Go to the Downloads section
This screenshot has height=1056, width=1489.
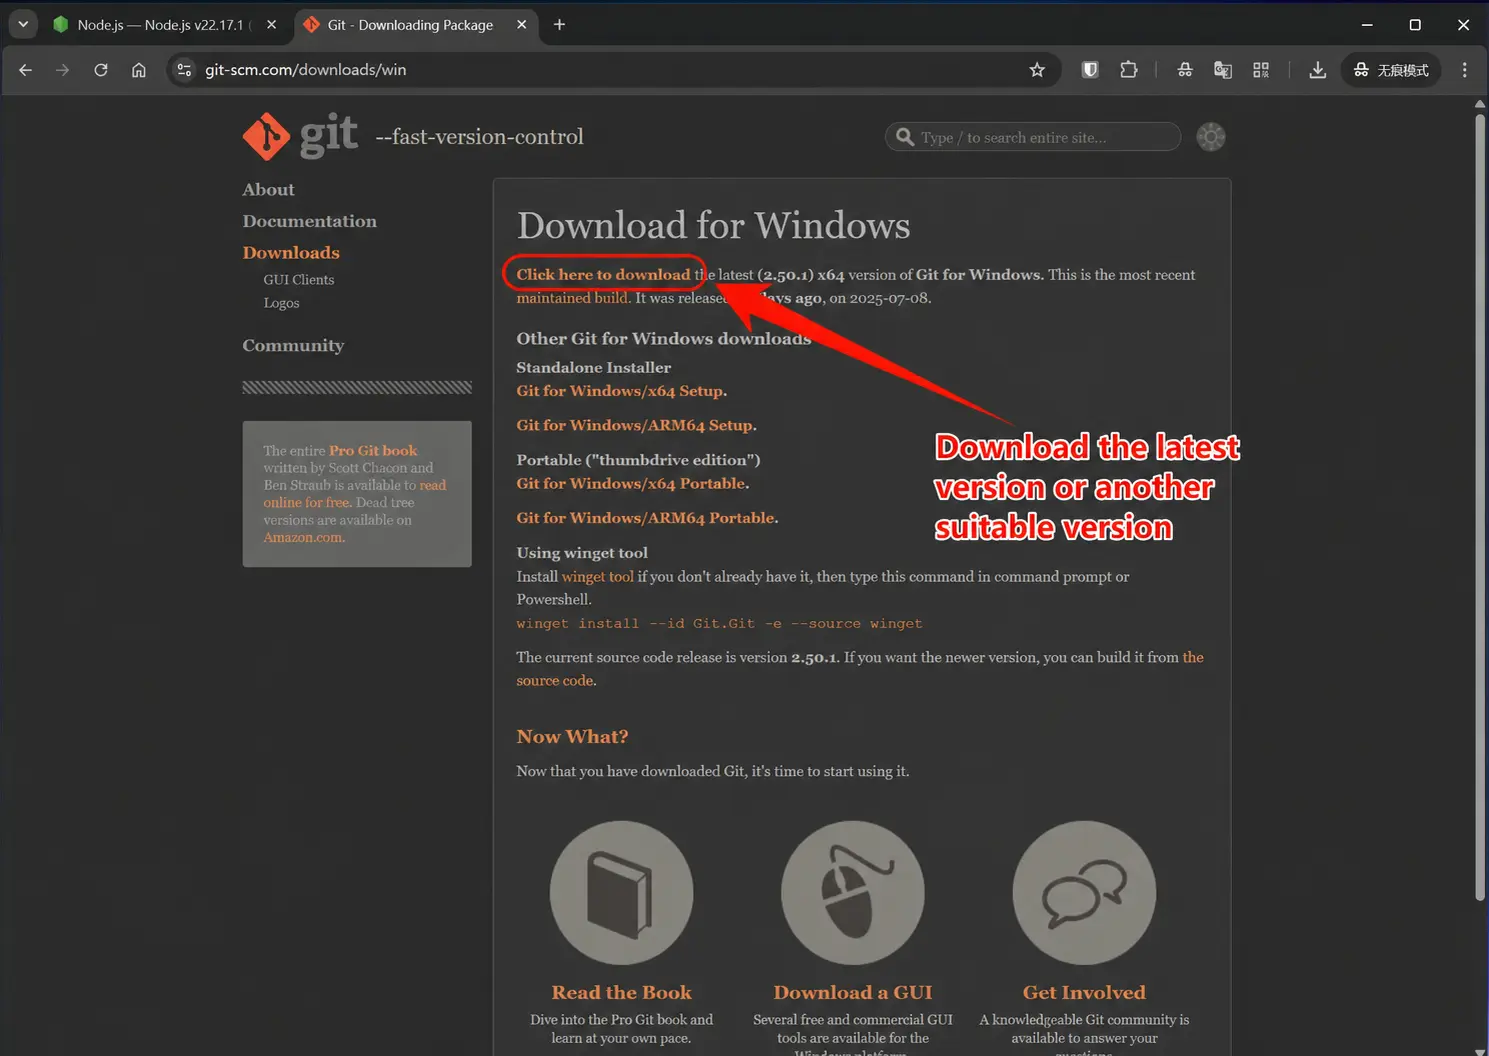(x=291, y=253)
